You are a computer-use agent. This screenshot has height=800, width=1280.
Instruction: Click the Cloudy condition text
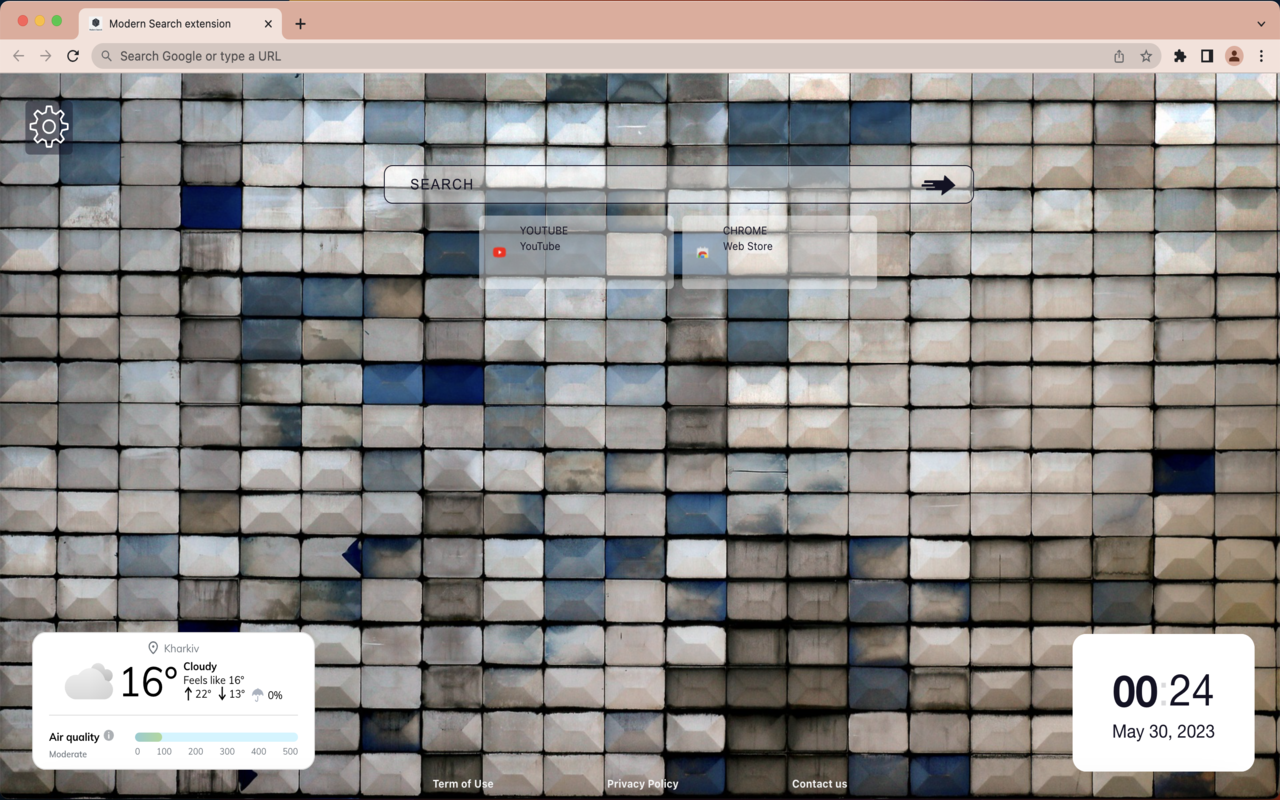[200, 666]
